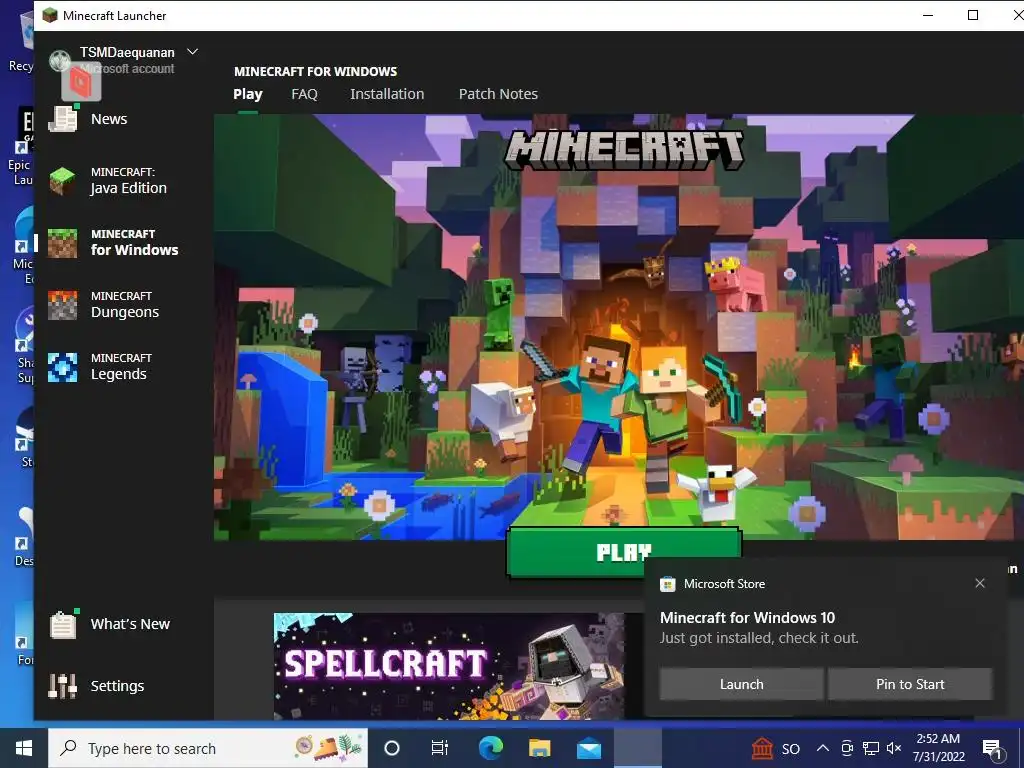Viewport: 1024px width, 768px height.
Task: Open the News section icon
Action: 63,118
